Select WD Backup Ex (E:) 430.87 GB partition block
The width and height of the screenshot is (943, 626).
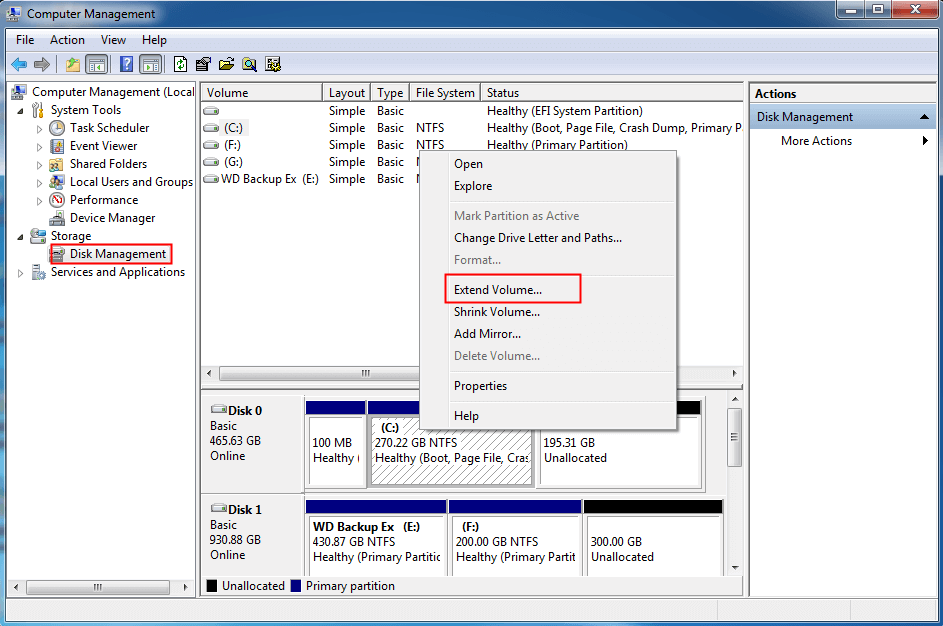[x=376, y=544]
